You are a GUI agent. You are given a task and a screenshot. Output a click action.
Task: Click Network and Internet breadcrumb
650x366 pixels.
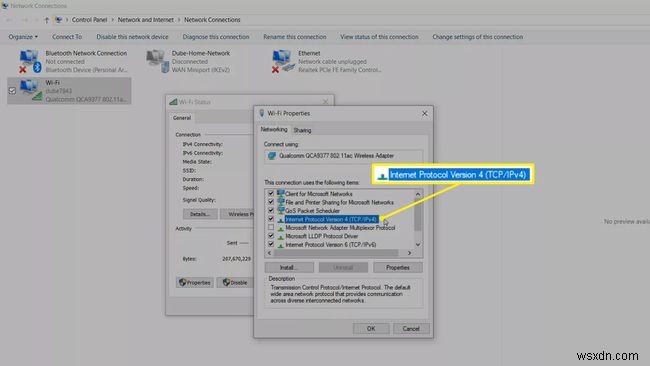coord(146,20)
